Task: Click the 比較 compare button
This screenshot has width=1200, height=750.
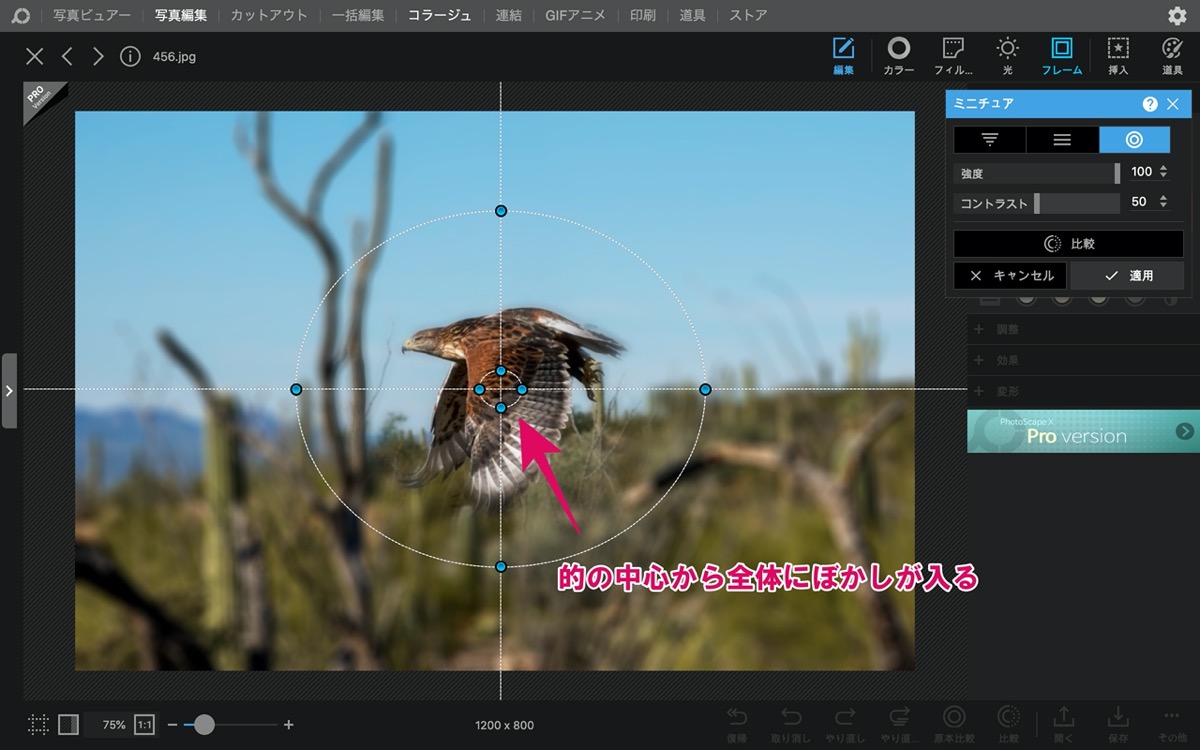Action: pos(1068,244)
